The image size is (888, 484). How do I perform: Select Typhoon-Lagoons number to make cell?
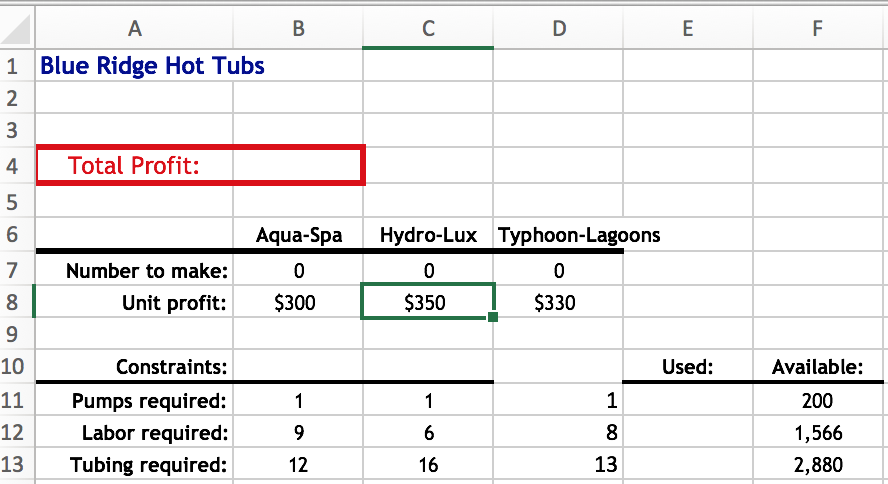point(558,270)
